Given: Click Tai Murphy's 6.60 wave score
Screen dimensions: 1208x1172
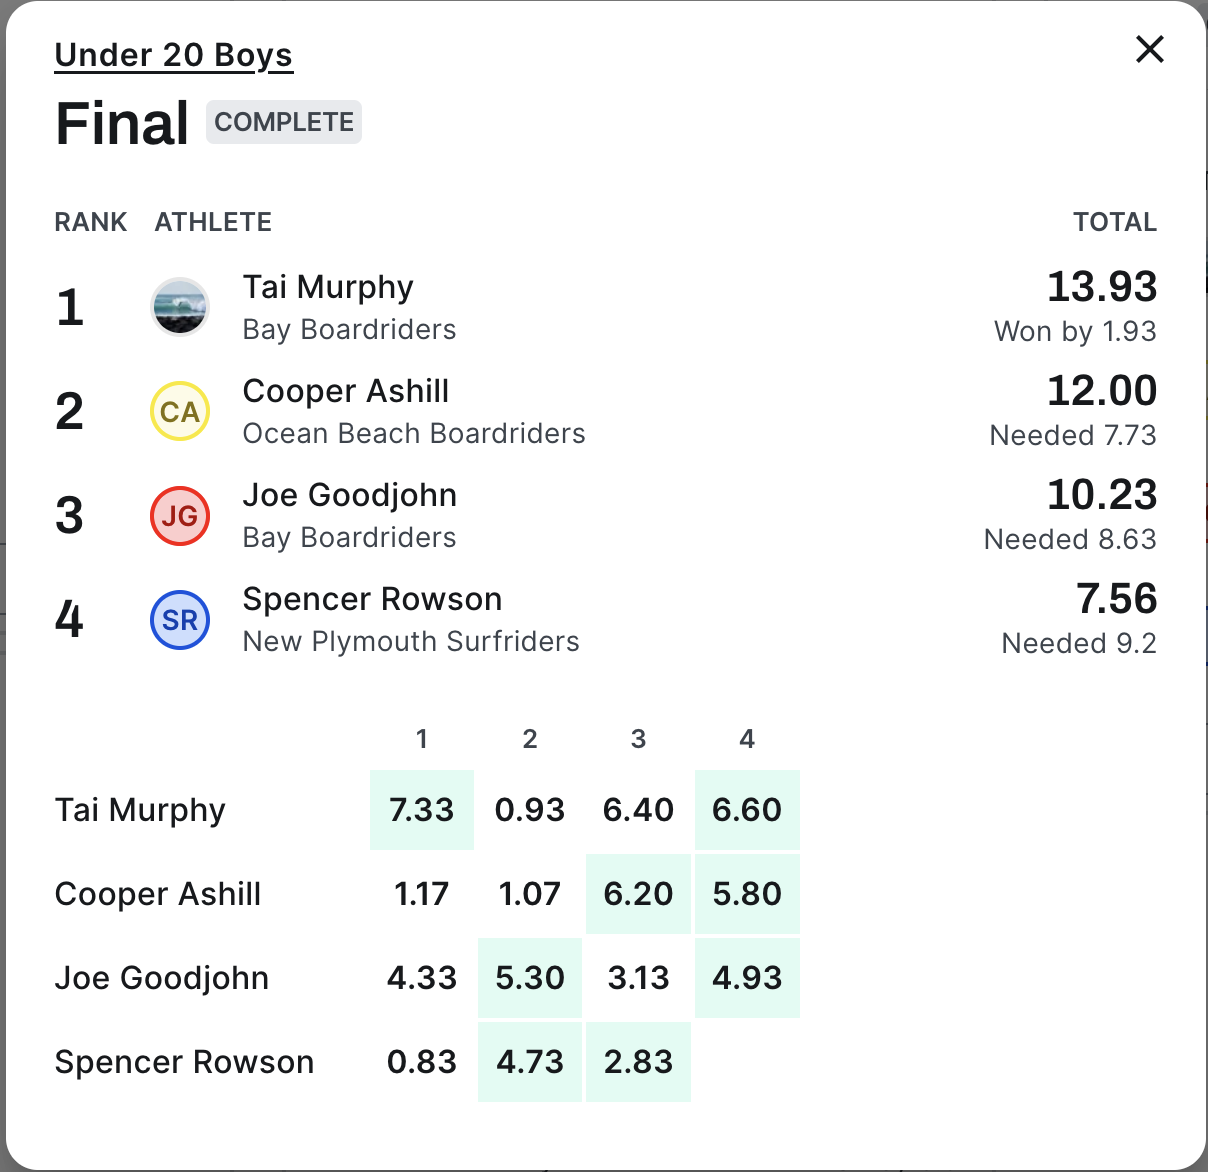Looking at the screenshot, I should coord(747,810).
